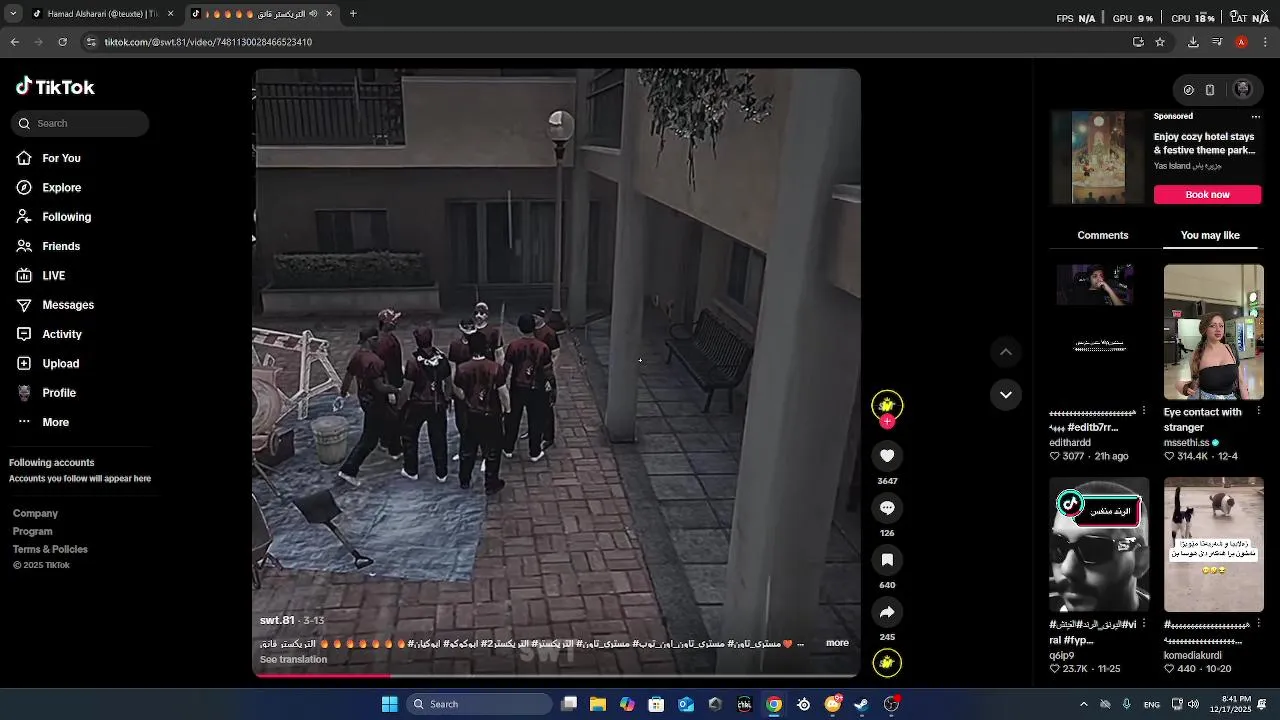Go to next video with down arrow
The image size is (1280, 720).
[x=1006, y=395]
